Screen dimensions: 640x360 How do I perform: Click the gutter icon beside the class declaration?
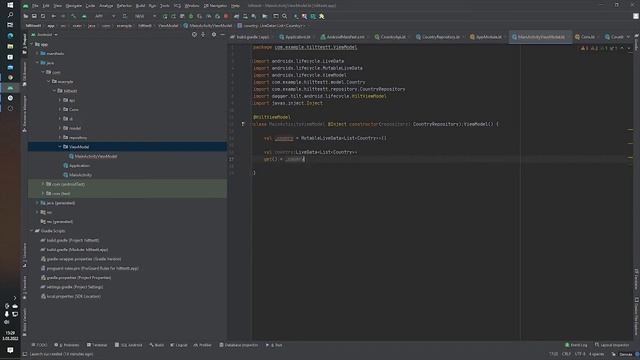(x=243, y=124)
